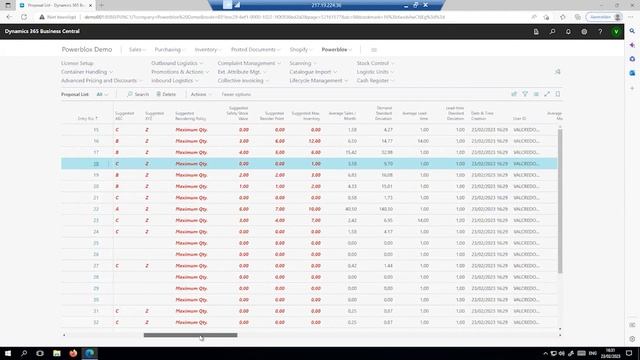640x360 pixels.
Task: Expand Scanning submenu
Action: coord(303,63)
